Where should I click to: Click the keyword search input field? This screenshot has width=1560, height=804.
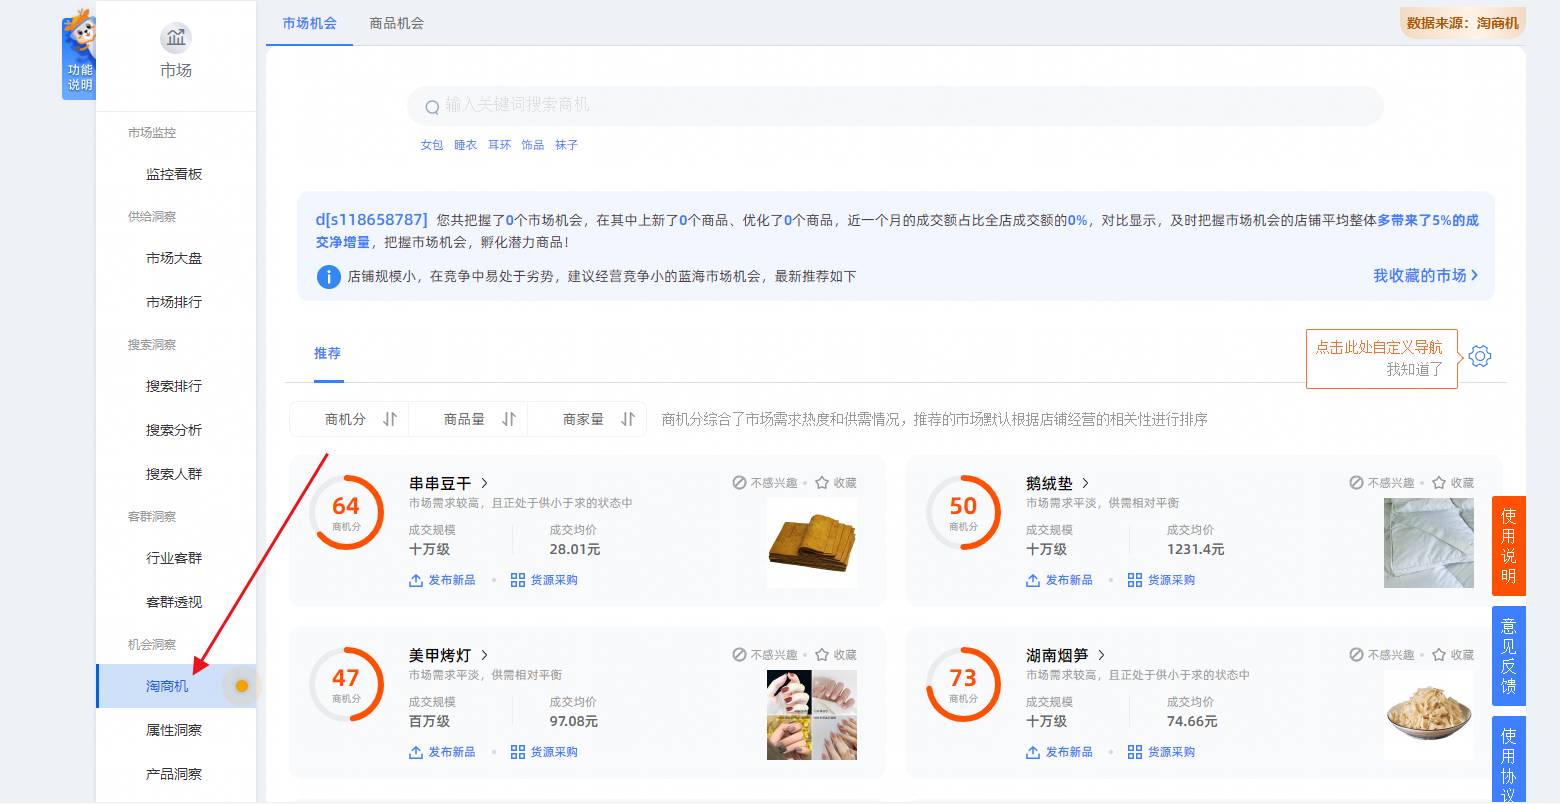click(x=895, y=106)
